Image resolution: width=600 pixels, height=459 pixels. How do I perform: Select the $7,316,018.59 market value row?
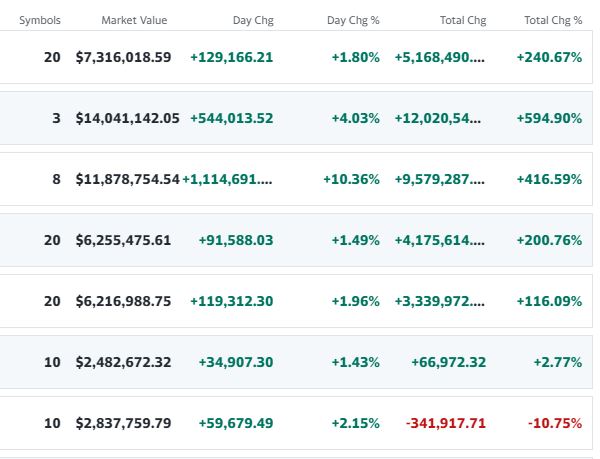pos(123,57)
